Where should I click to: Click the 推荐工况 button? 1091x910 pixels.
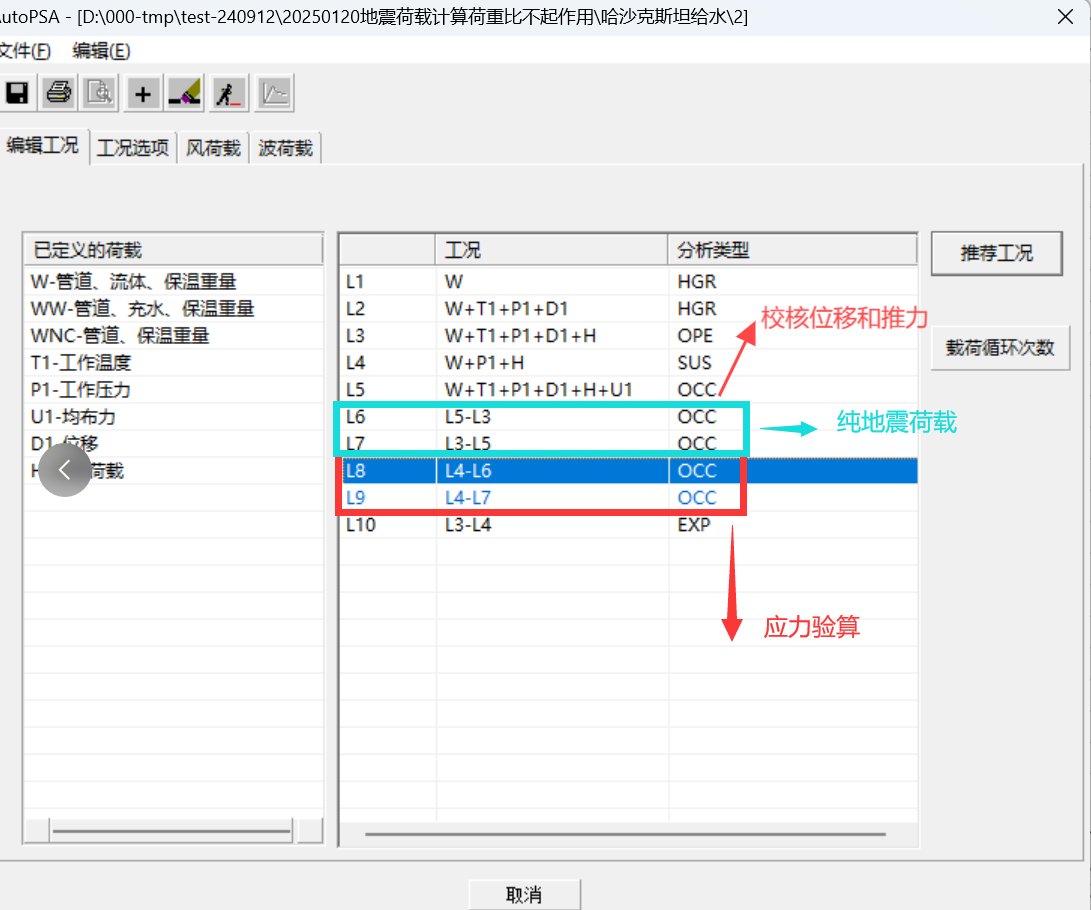pos(996,253)
